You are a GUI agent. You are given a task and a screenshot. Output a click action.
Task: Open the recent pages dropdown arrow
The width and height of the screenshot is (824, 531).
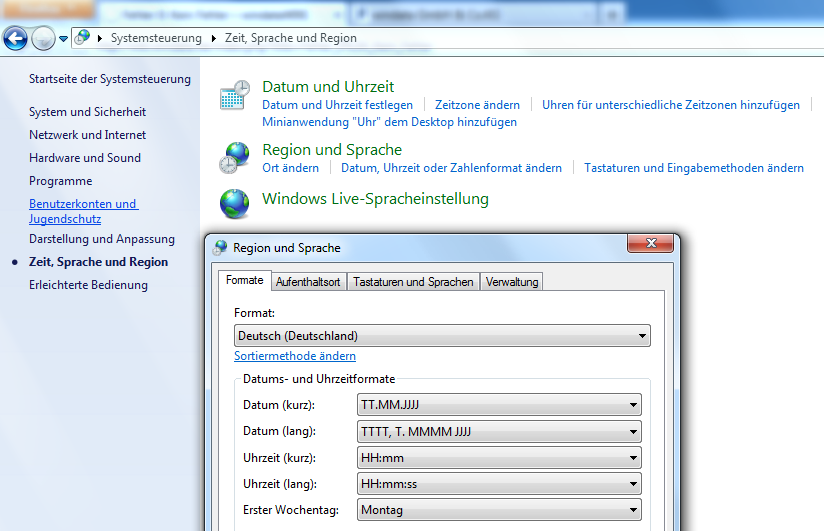[x=63, y=38]
